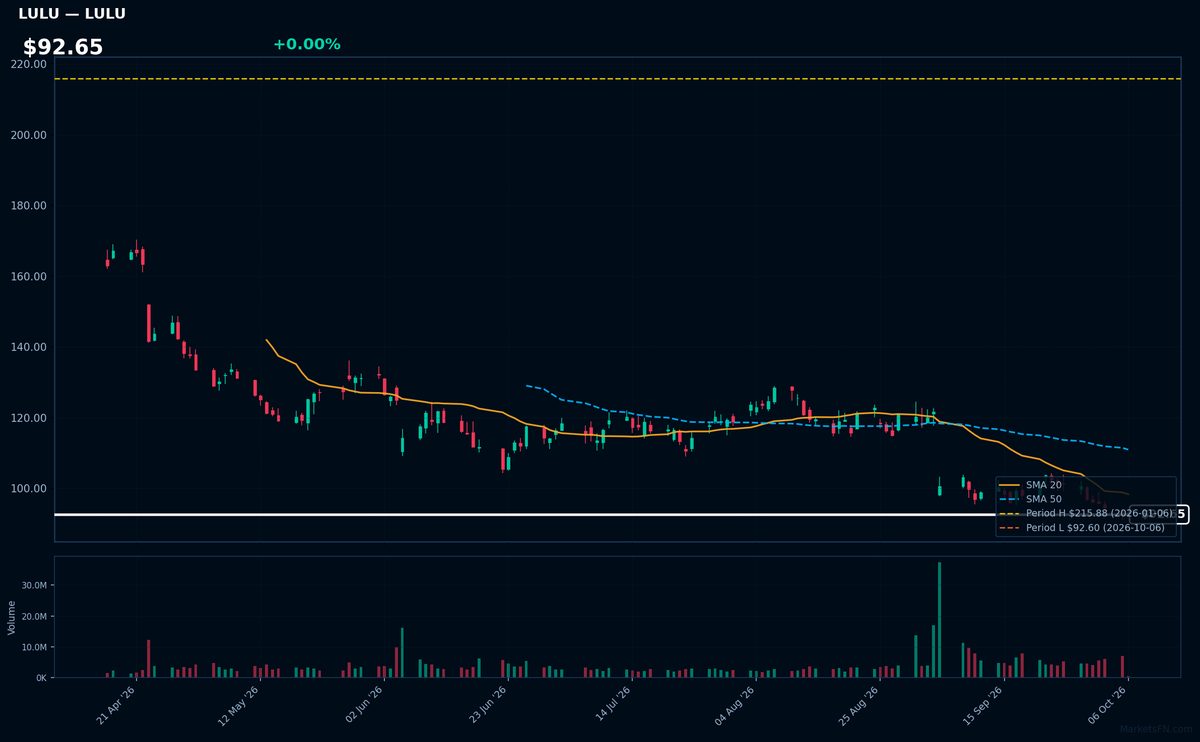Click the 100.00 price axis label
The image size is (1200, 742).
click(28, 489)
